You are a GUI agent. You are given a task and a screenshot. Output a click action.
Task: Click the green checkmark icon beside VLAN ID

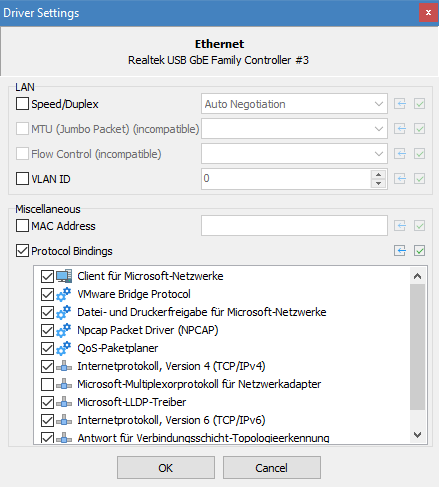(x=419, y=179)
